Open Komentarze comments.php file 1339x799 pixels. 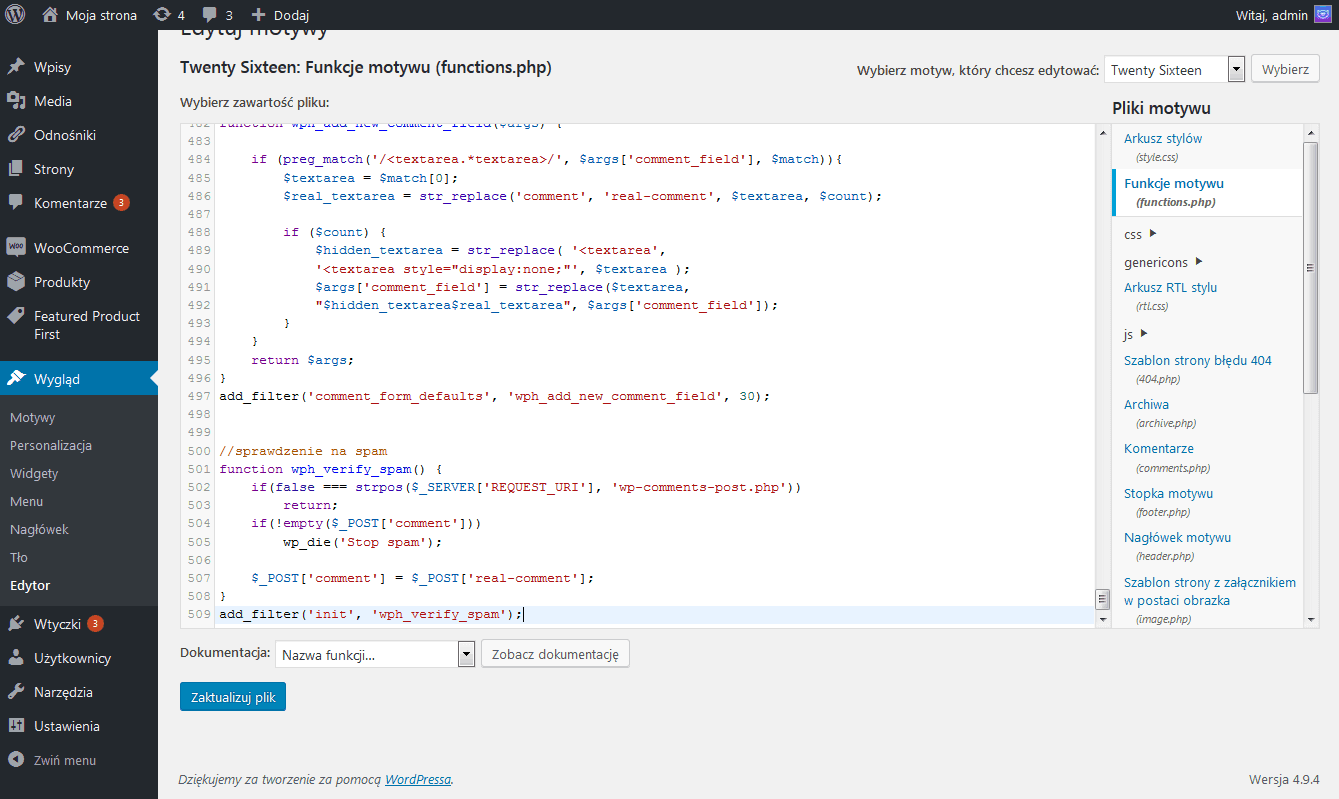click(x=1159, y=448)
